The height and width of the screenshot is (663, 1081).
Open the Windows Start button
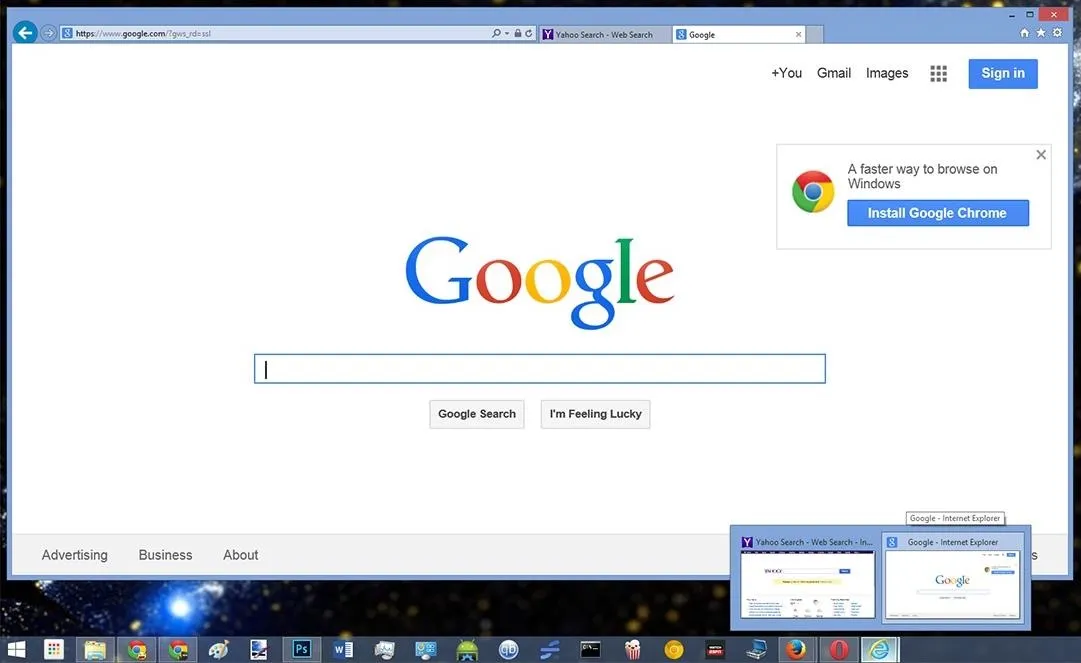[x=16, y=649]
